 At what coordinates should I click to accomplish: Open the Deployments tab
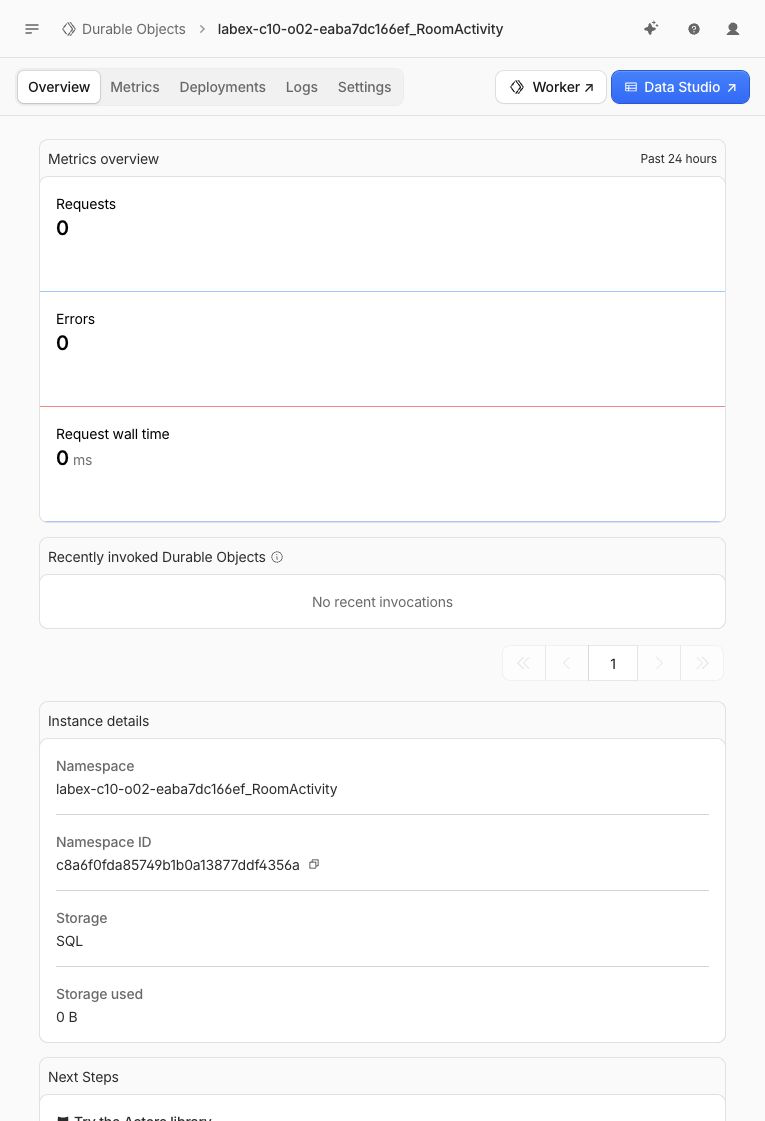click(222, 87)
